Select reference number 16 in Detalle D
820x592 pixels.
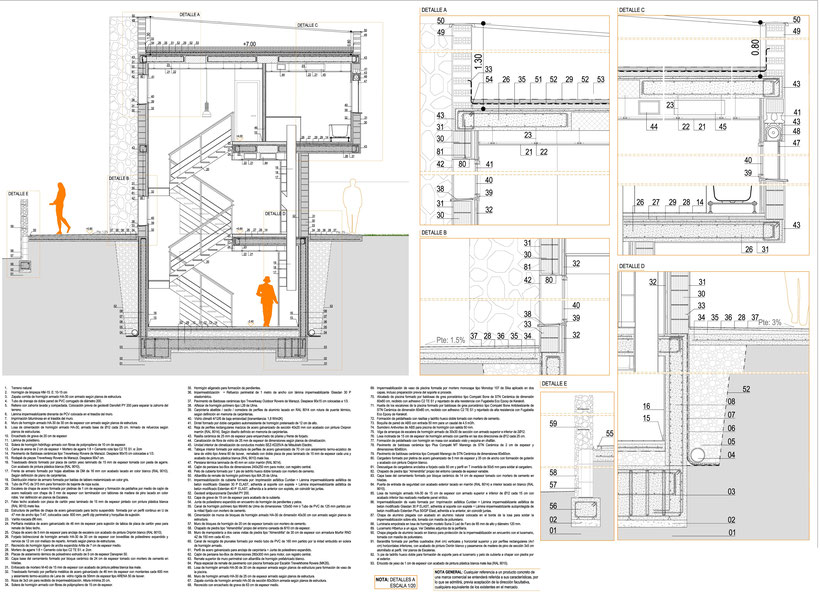point(646,406)
